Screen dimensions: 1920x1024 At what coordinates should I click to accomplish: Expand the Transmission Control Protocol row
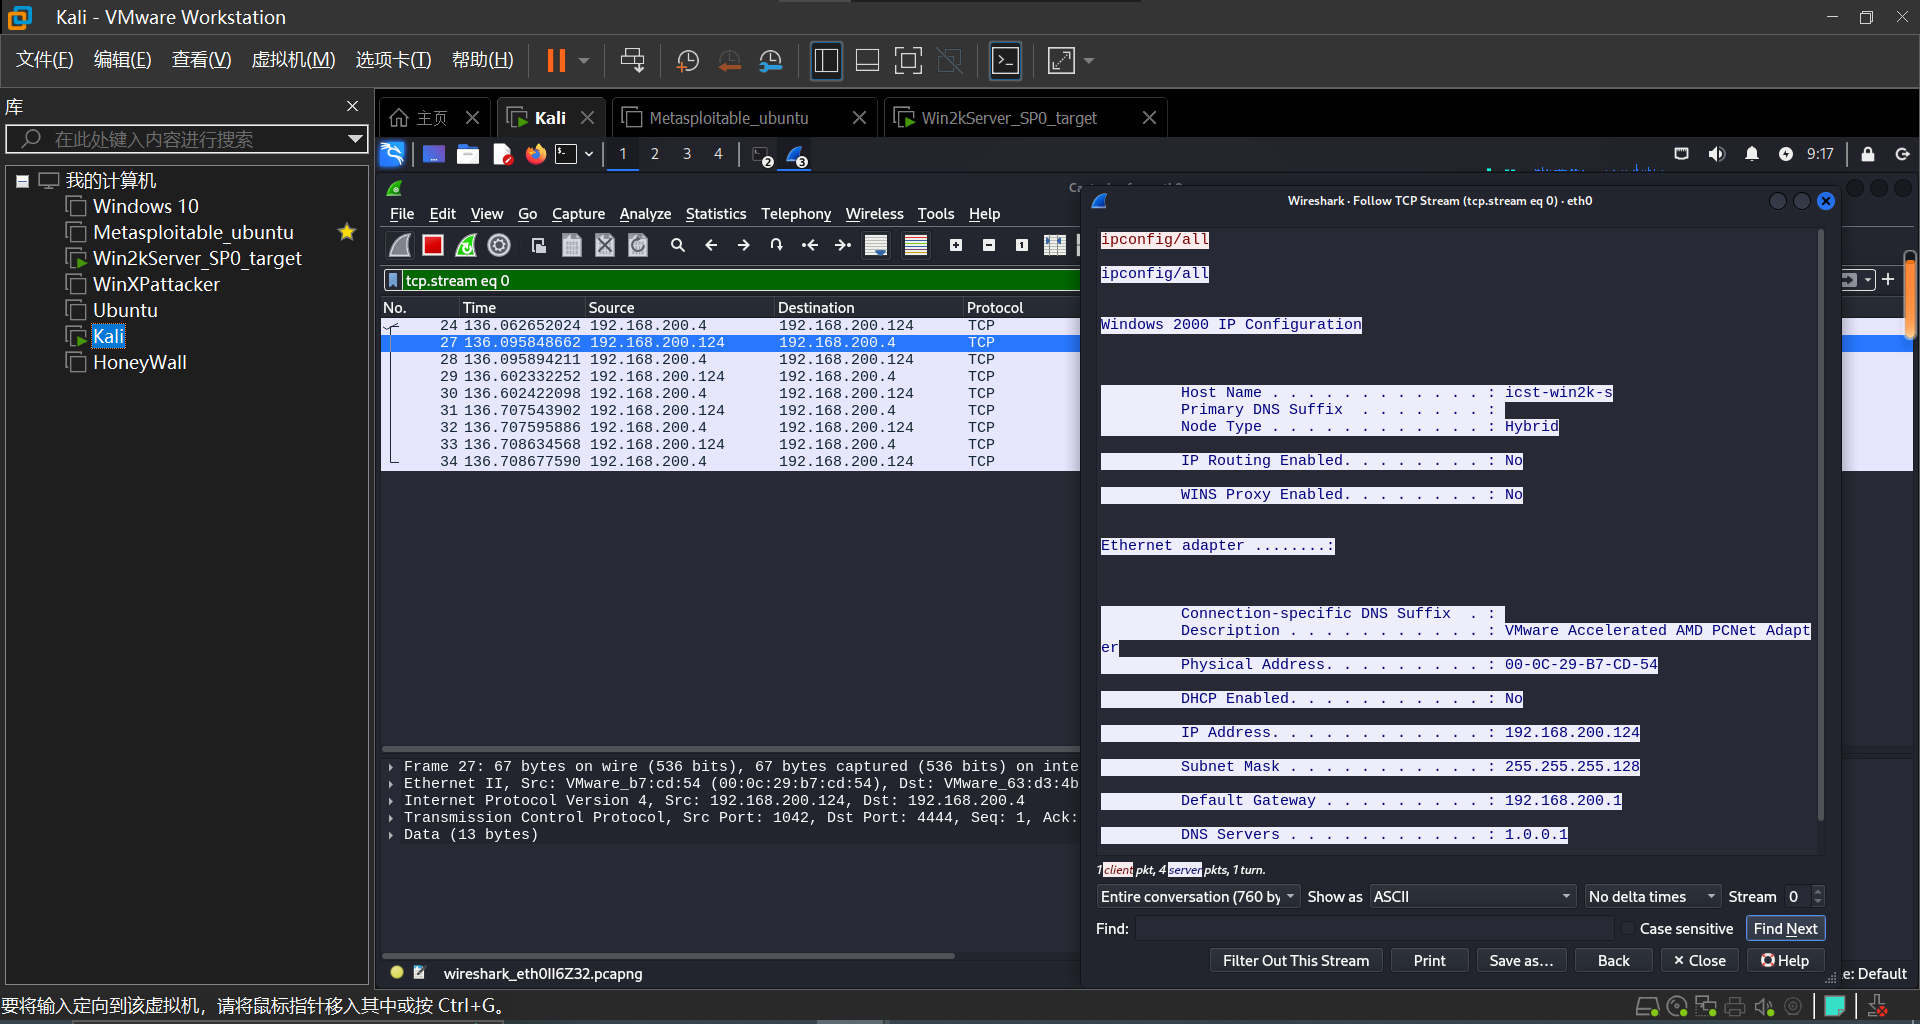tap(391, 818)
